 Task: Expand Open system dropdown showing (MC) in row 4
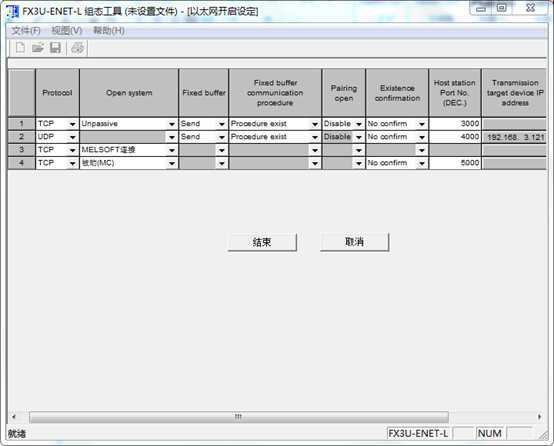[x=172, y=163]
